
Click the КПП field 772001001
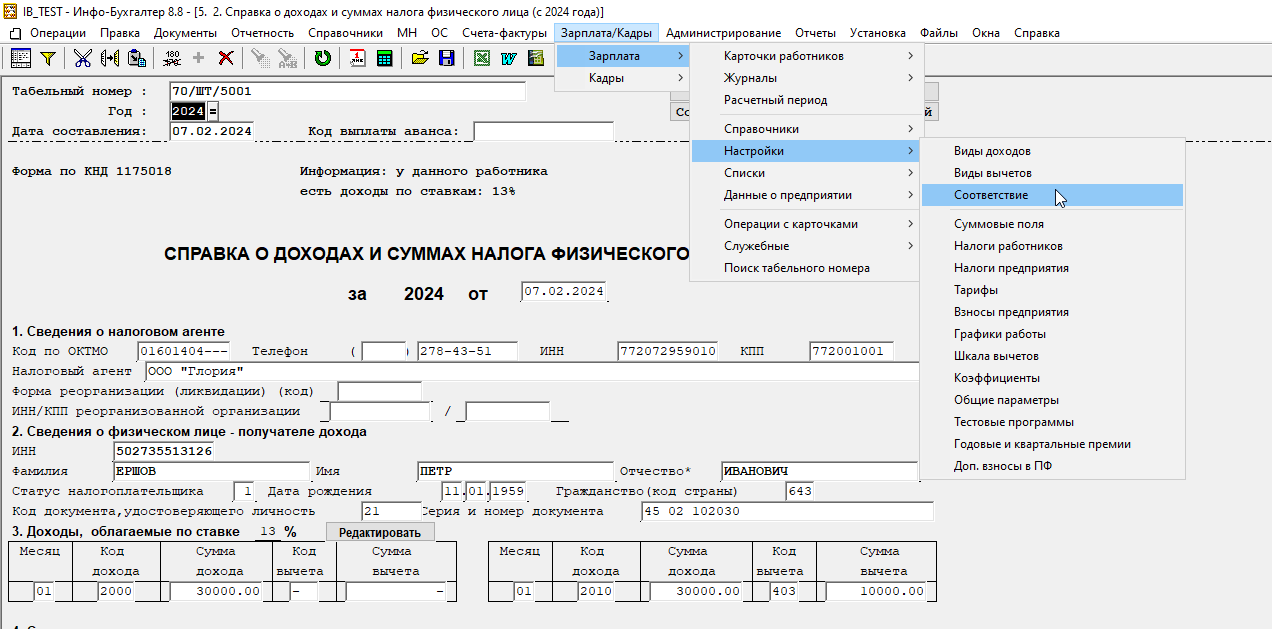[851, 351]
